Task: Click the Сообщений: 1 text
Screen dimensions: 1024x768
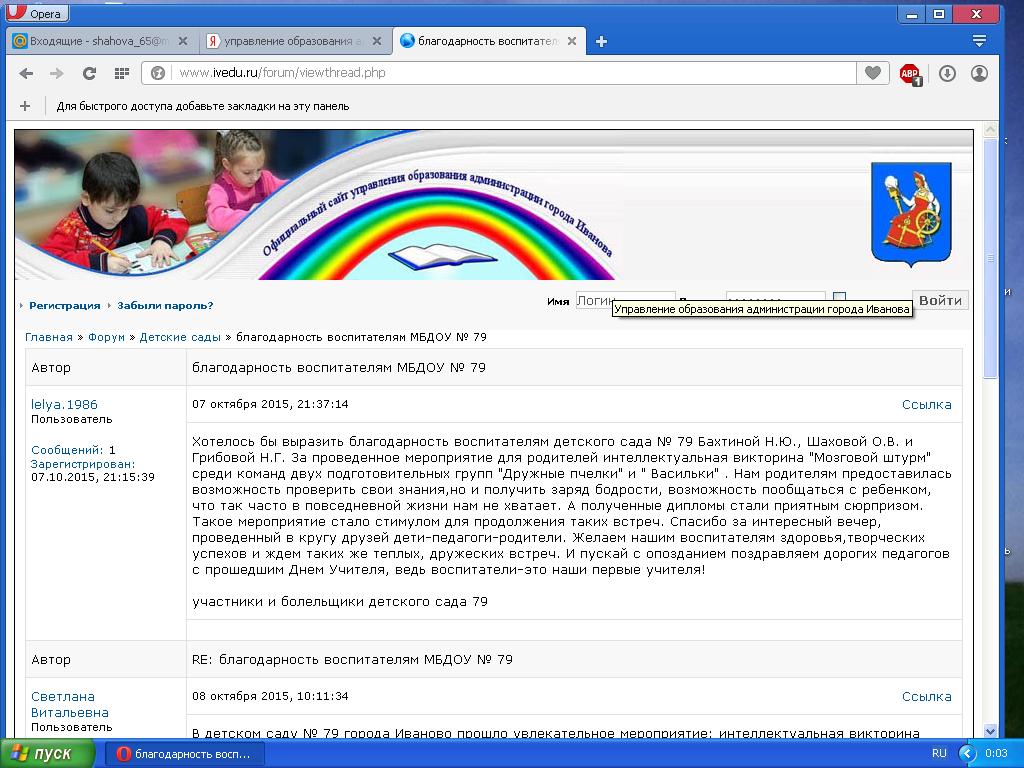Action: pos(73,450)
